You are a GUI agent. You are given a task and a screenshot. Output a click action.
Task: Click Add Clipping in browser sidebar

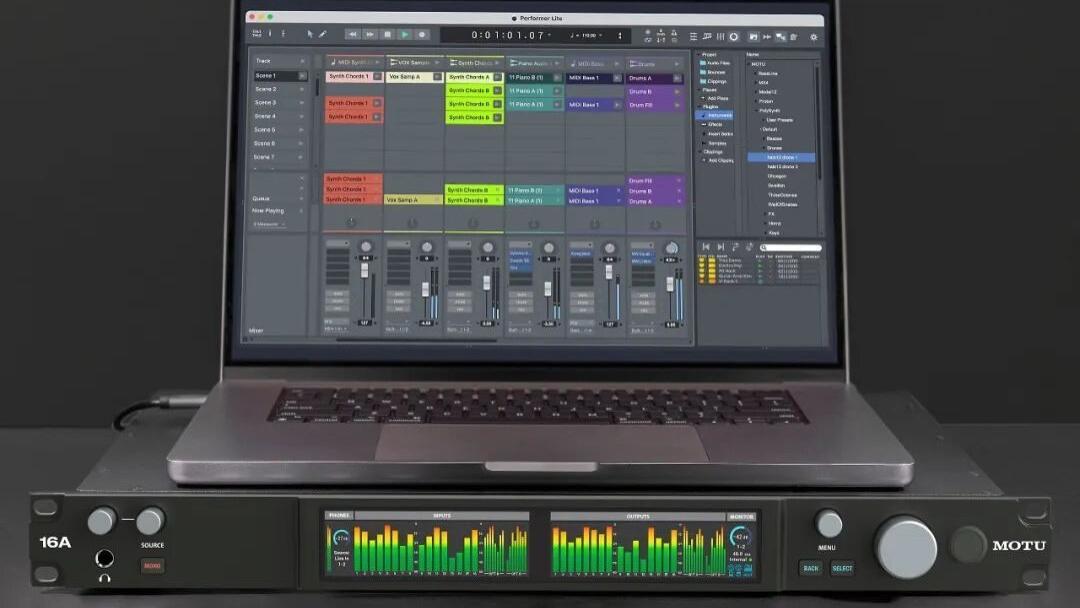click(x=719, y=160)
